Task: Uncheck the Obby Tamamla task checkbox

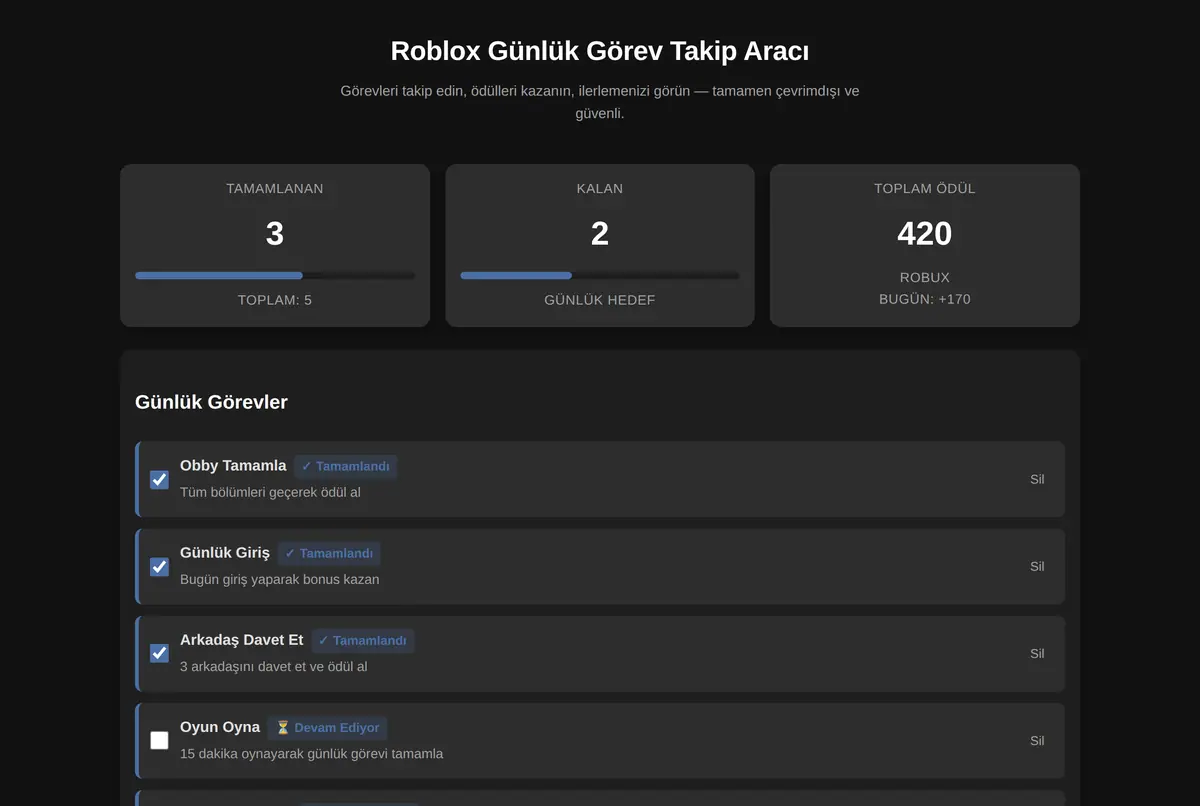Action: [159, 480]
